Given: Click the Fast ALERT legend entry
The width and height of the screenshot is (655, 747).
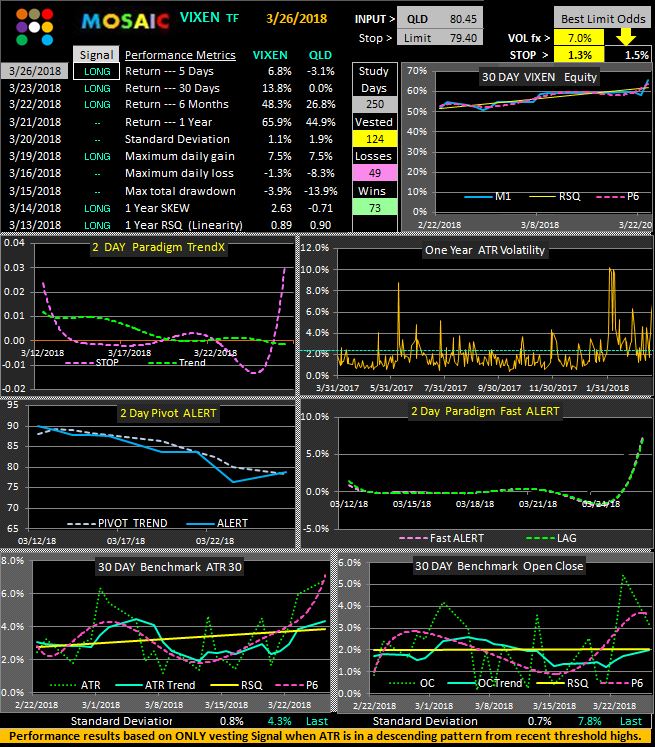Looking at the screenshot, I should (x=442, y=538).
